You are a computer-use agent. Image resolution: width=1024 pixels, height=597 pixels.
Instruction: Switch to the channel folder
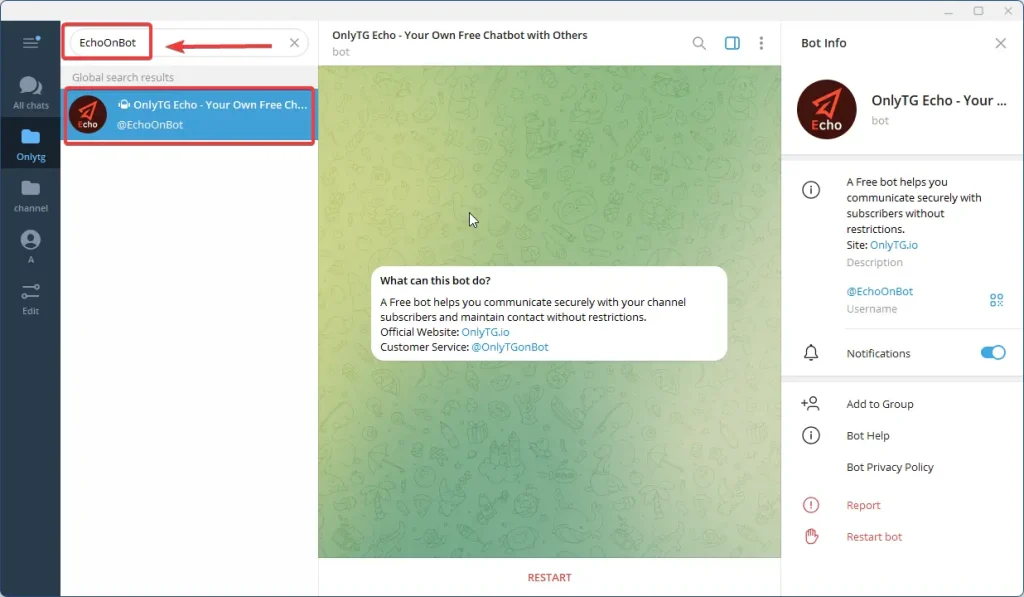[30, 196]
